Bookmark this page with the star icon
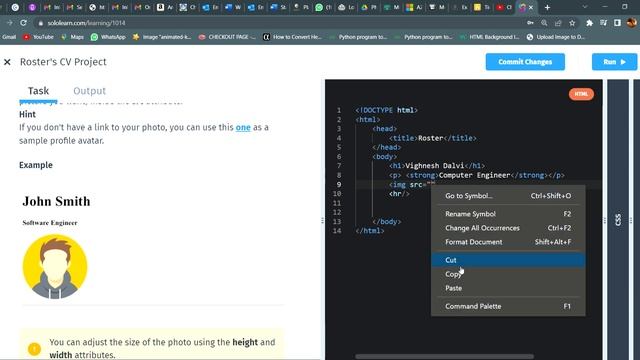 coord(572,23)
